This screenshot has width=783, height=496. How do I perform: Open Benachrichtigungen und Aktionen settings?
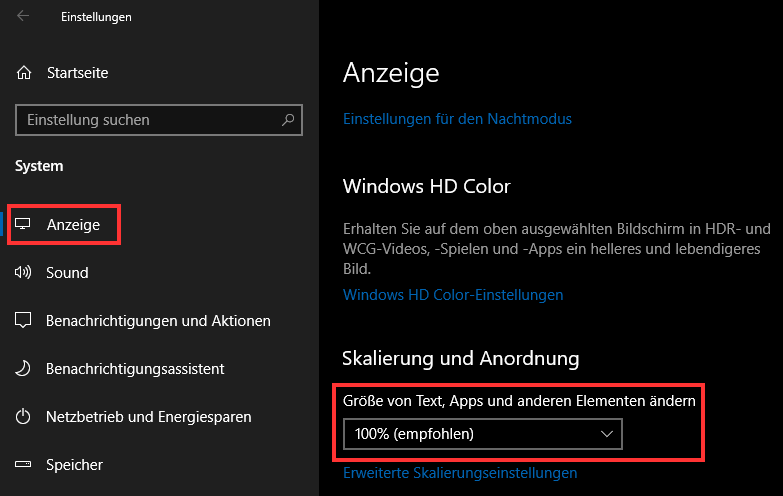(x=158, y=321)
